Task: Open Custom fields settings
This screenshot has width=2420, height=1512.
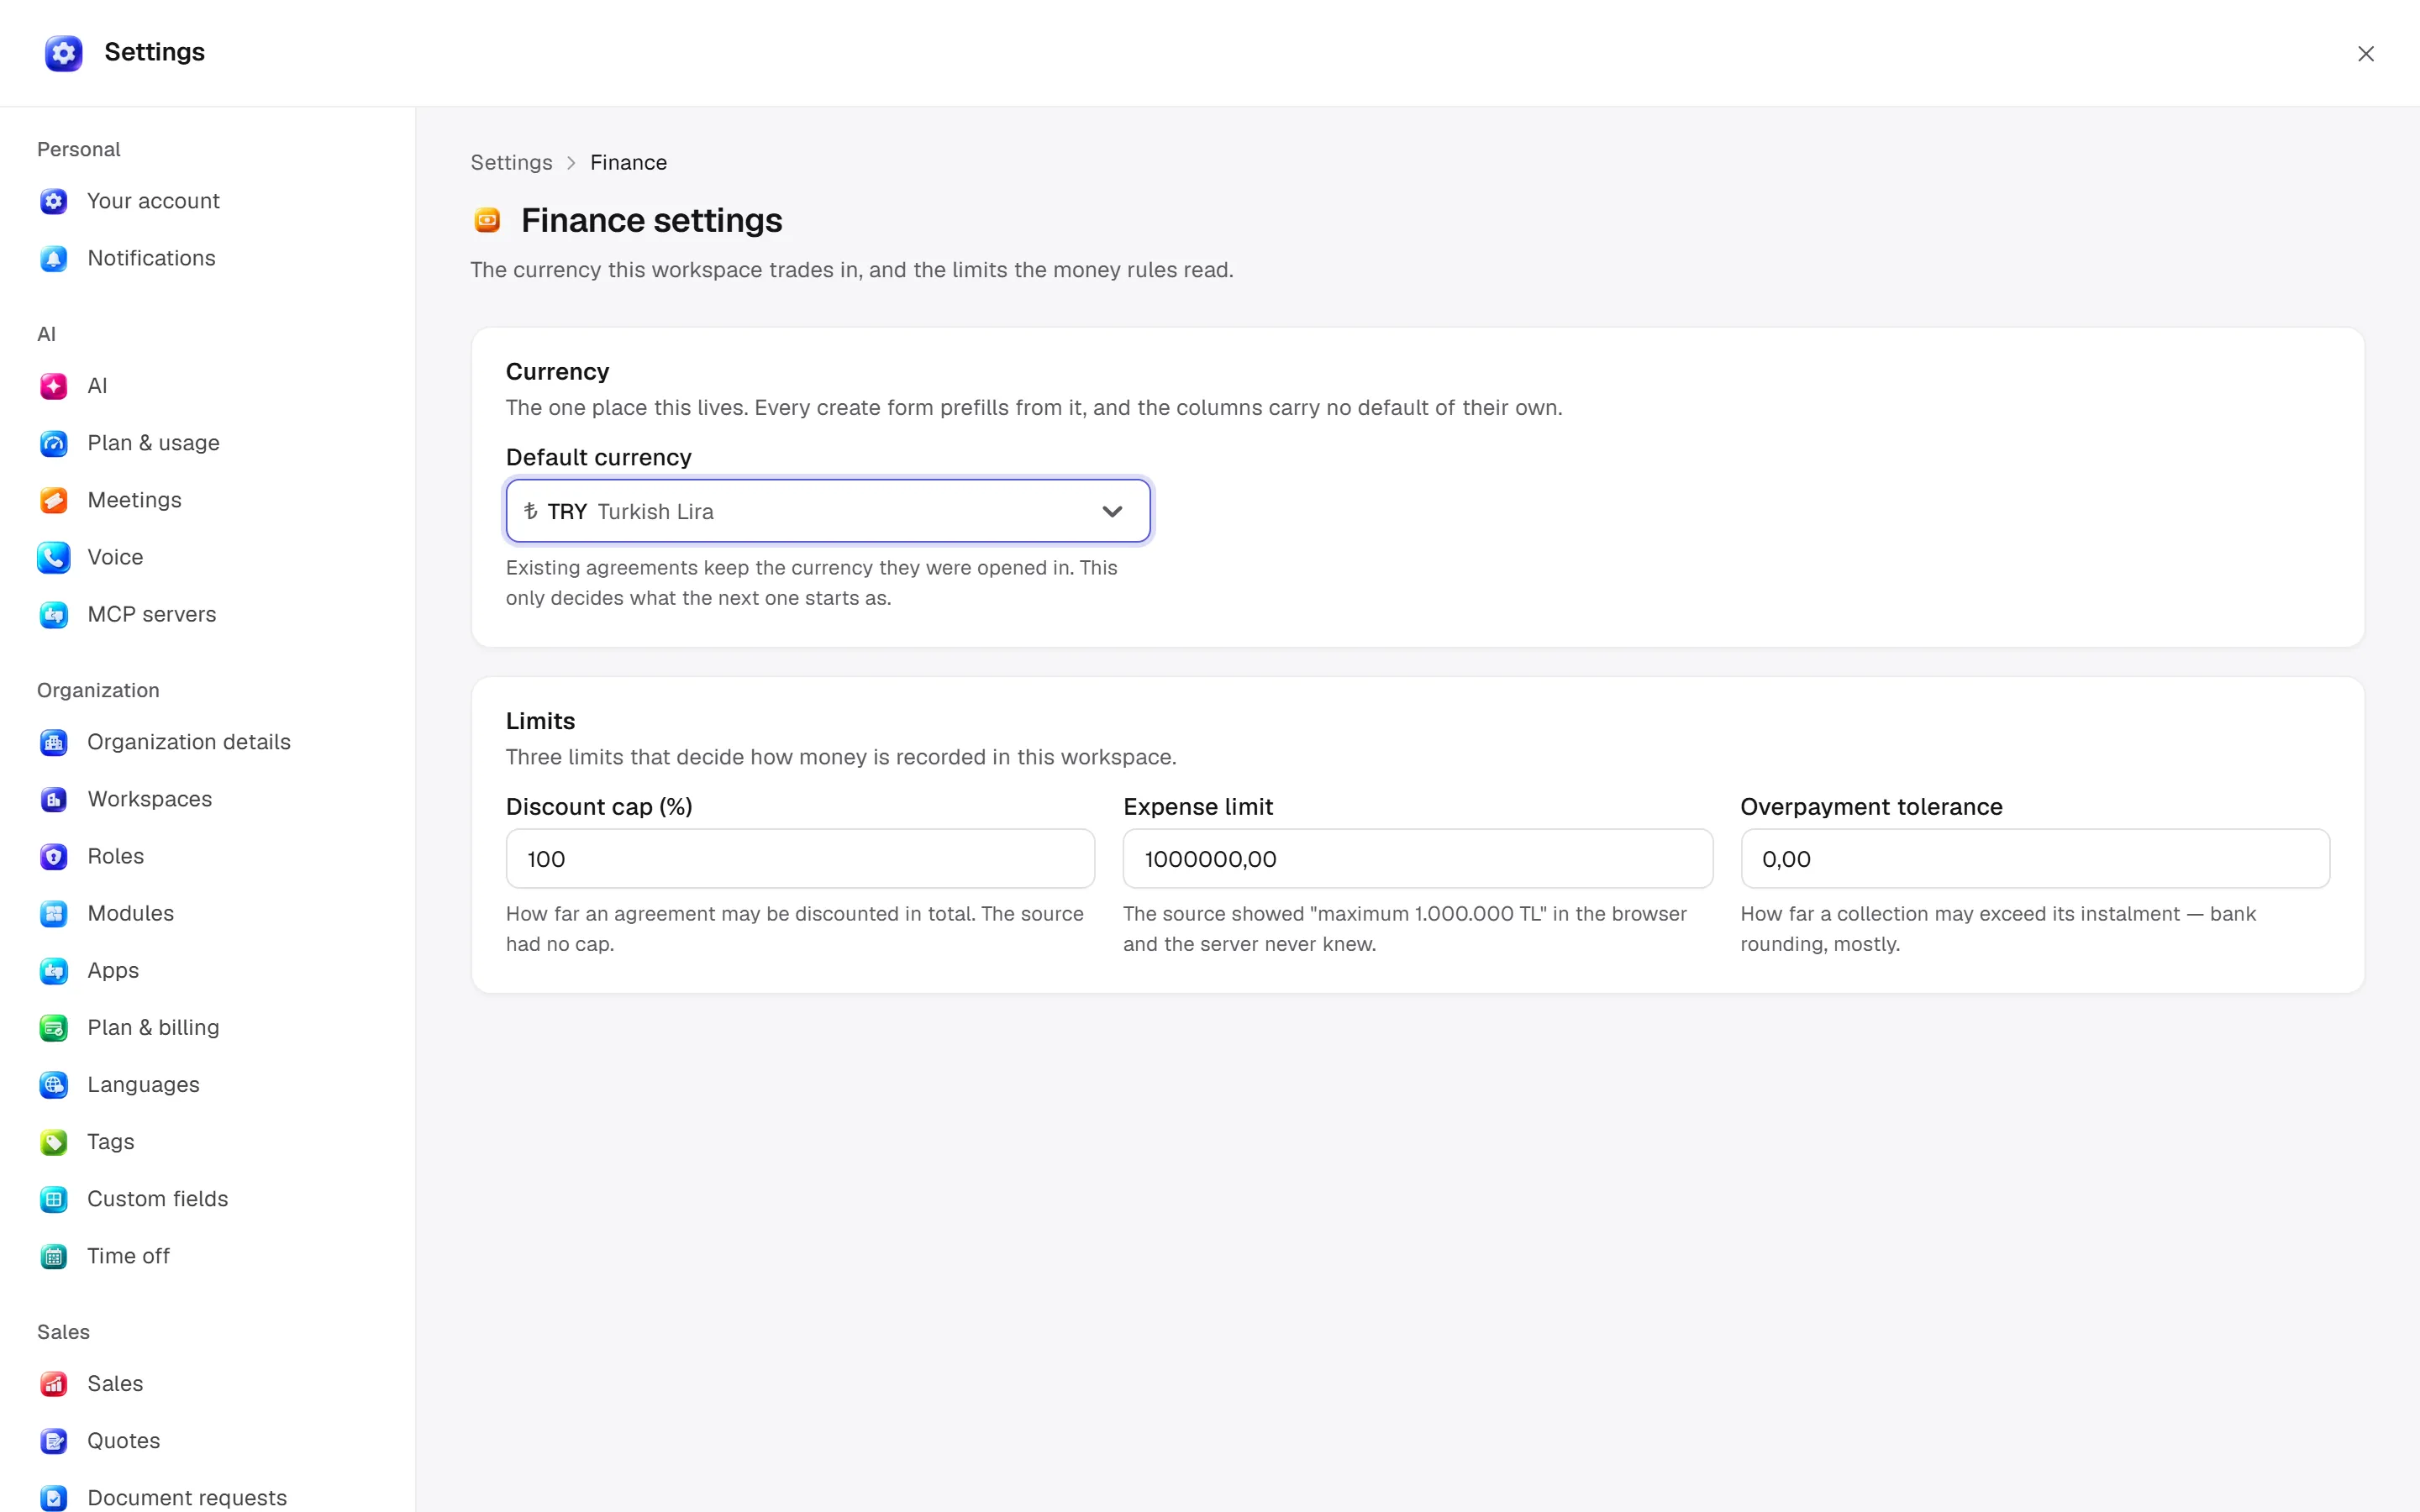Action: [208, 1198]
